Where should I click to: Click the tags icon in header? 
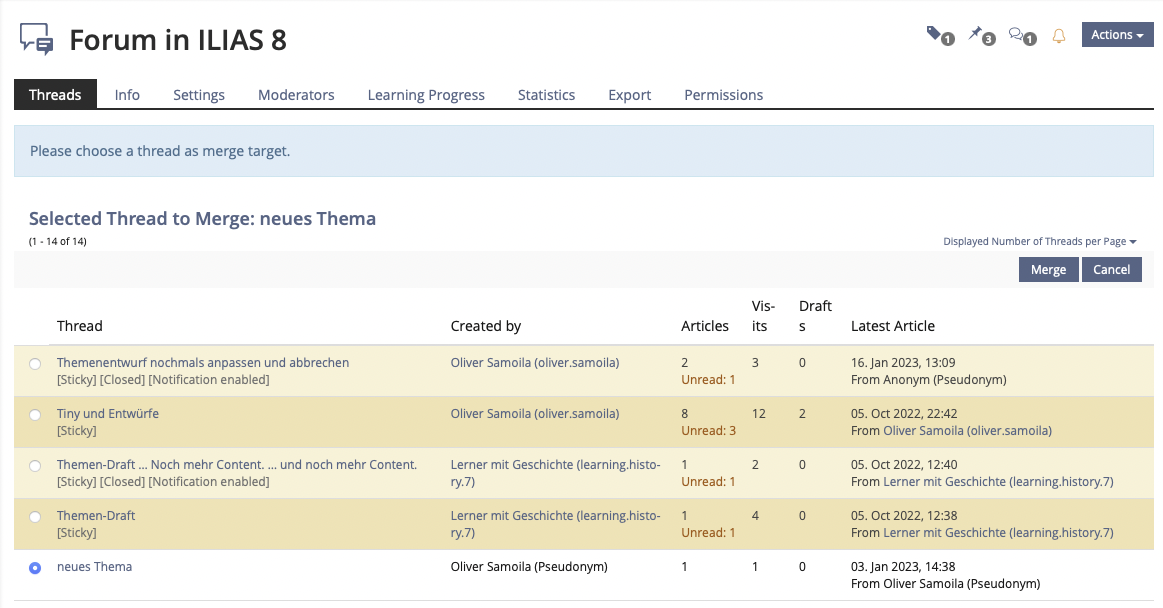coord(937,35)
